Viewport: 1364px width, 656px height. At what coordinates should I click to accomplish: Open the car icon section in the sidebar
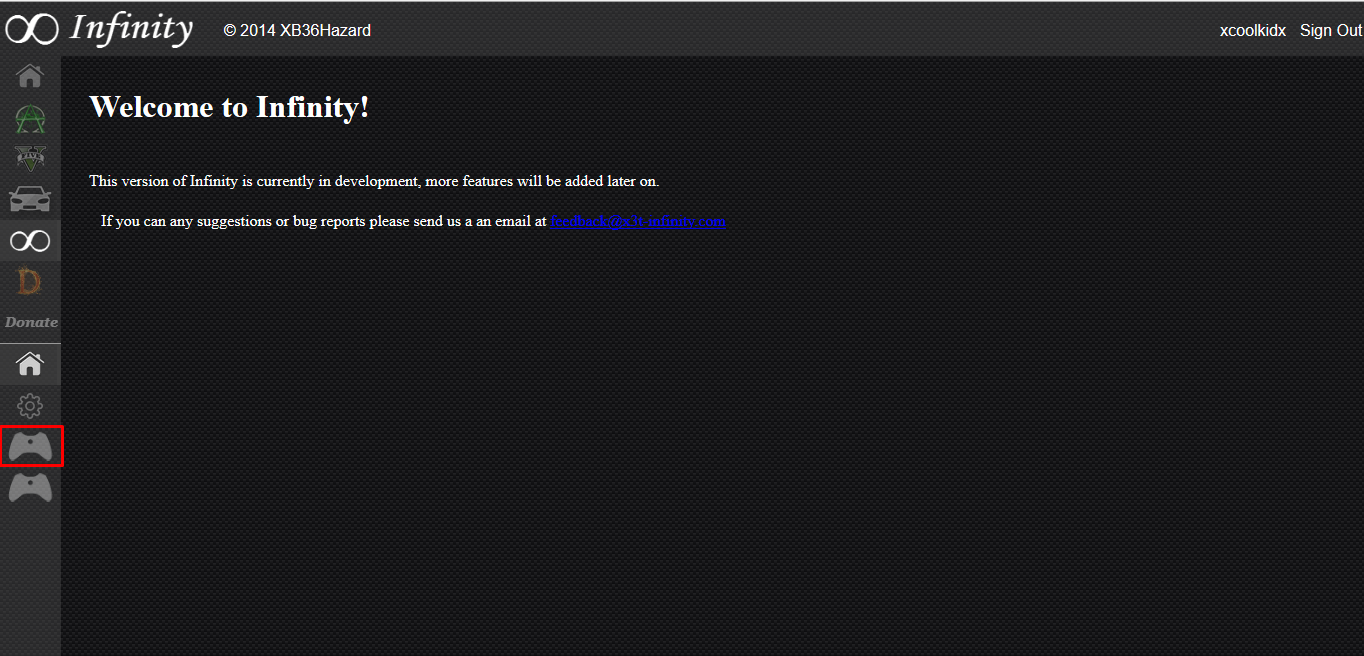(30, 199)
